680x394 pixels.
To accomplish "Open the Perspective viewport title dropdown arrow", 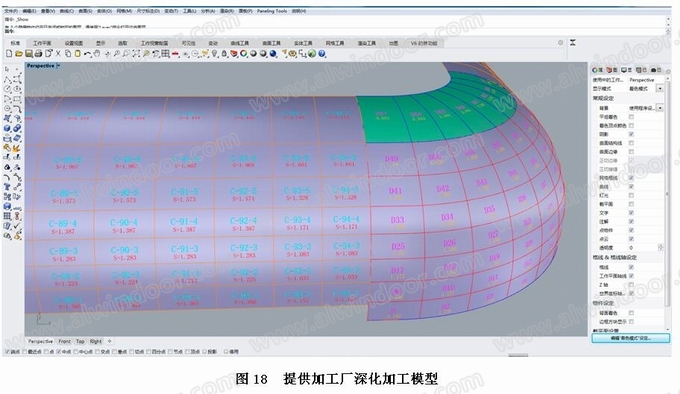I will coord(58,66).
